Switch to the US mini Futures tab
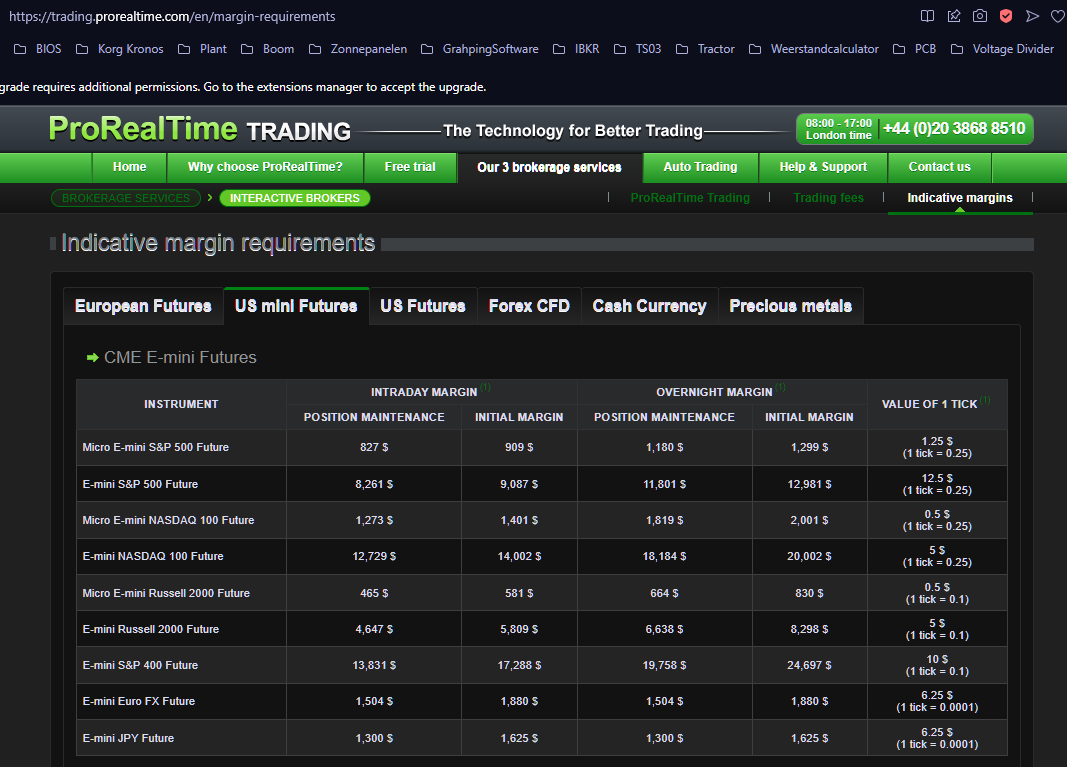 [296, 306]
